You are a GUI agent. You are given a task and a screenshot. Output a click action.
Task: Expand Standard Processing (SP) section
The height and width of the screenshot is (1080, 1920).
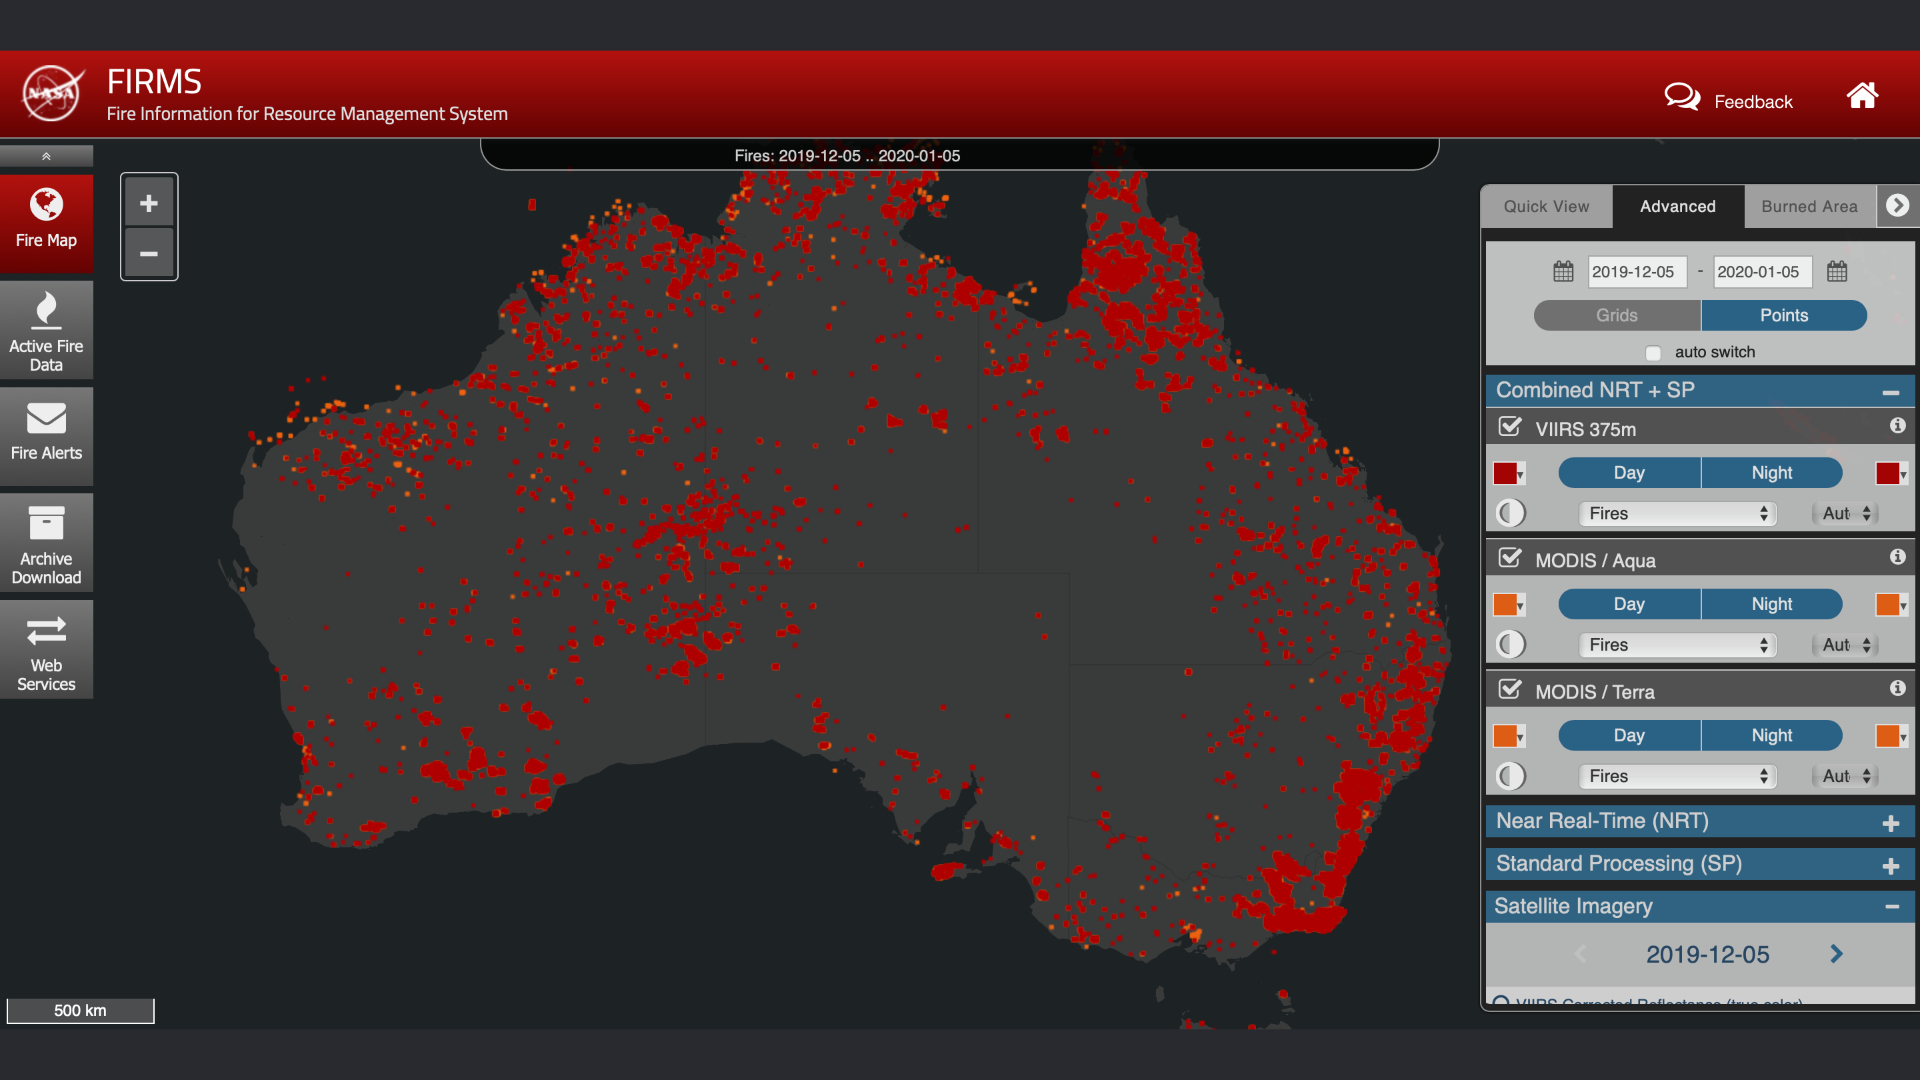pyautogui.click(x=1890, y=866)
